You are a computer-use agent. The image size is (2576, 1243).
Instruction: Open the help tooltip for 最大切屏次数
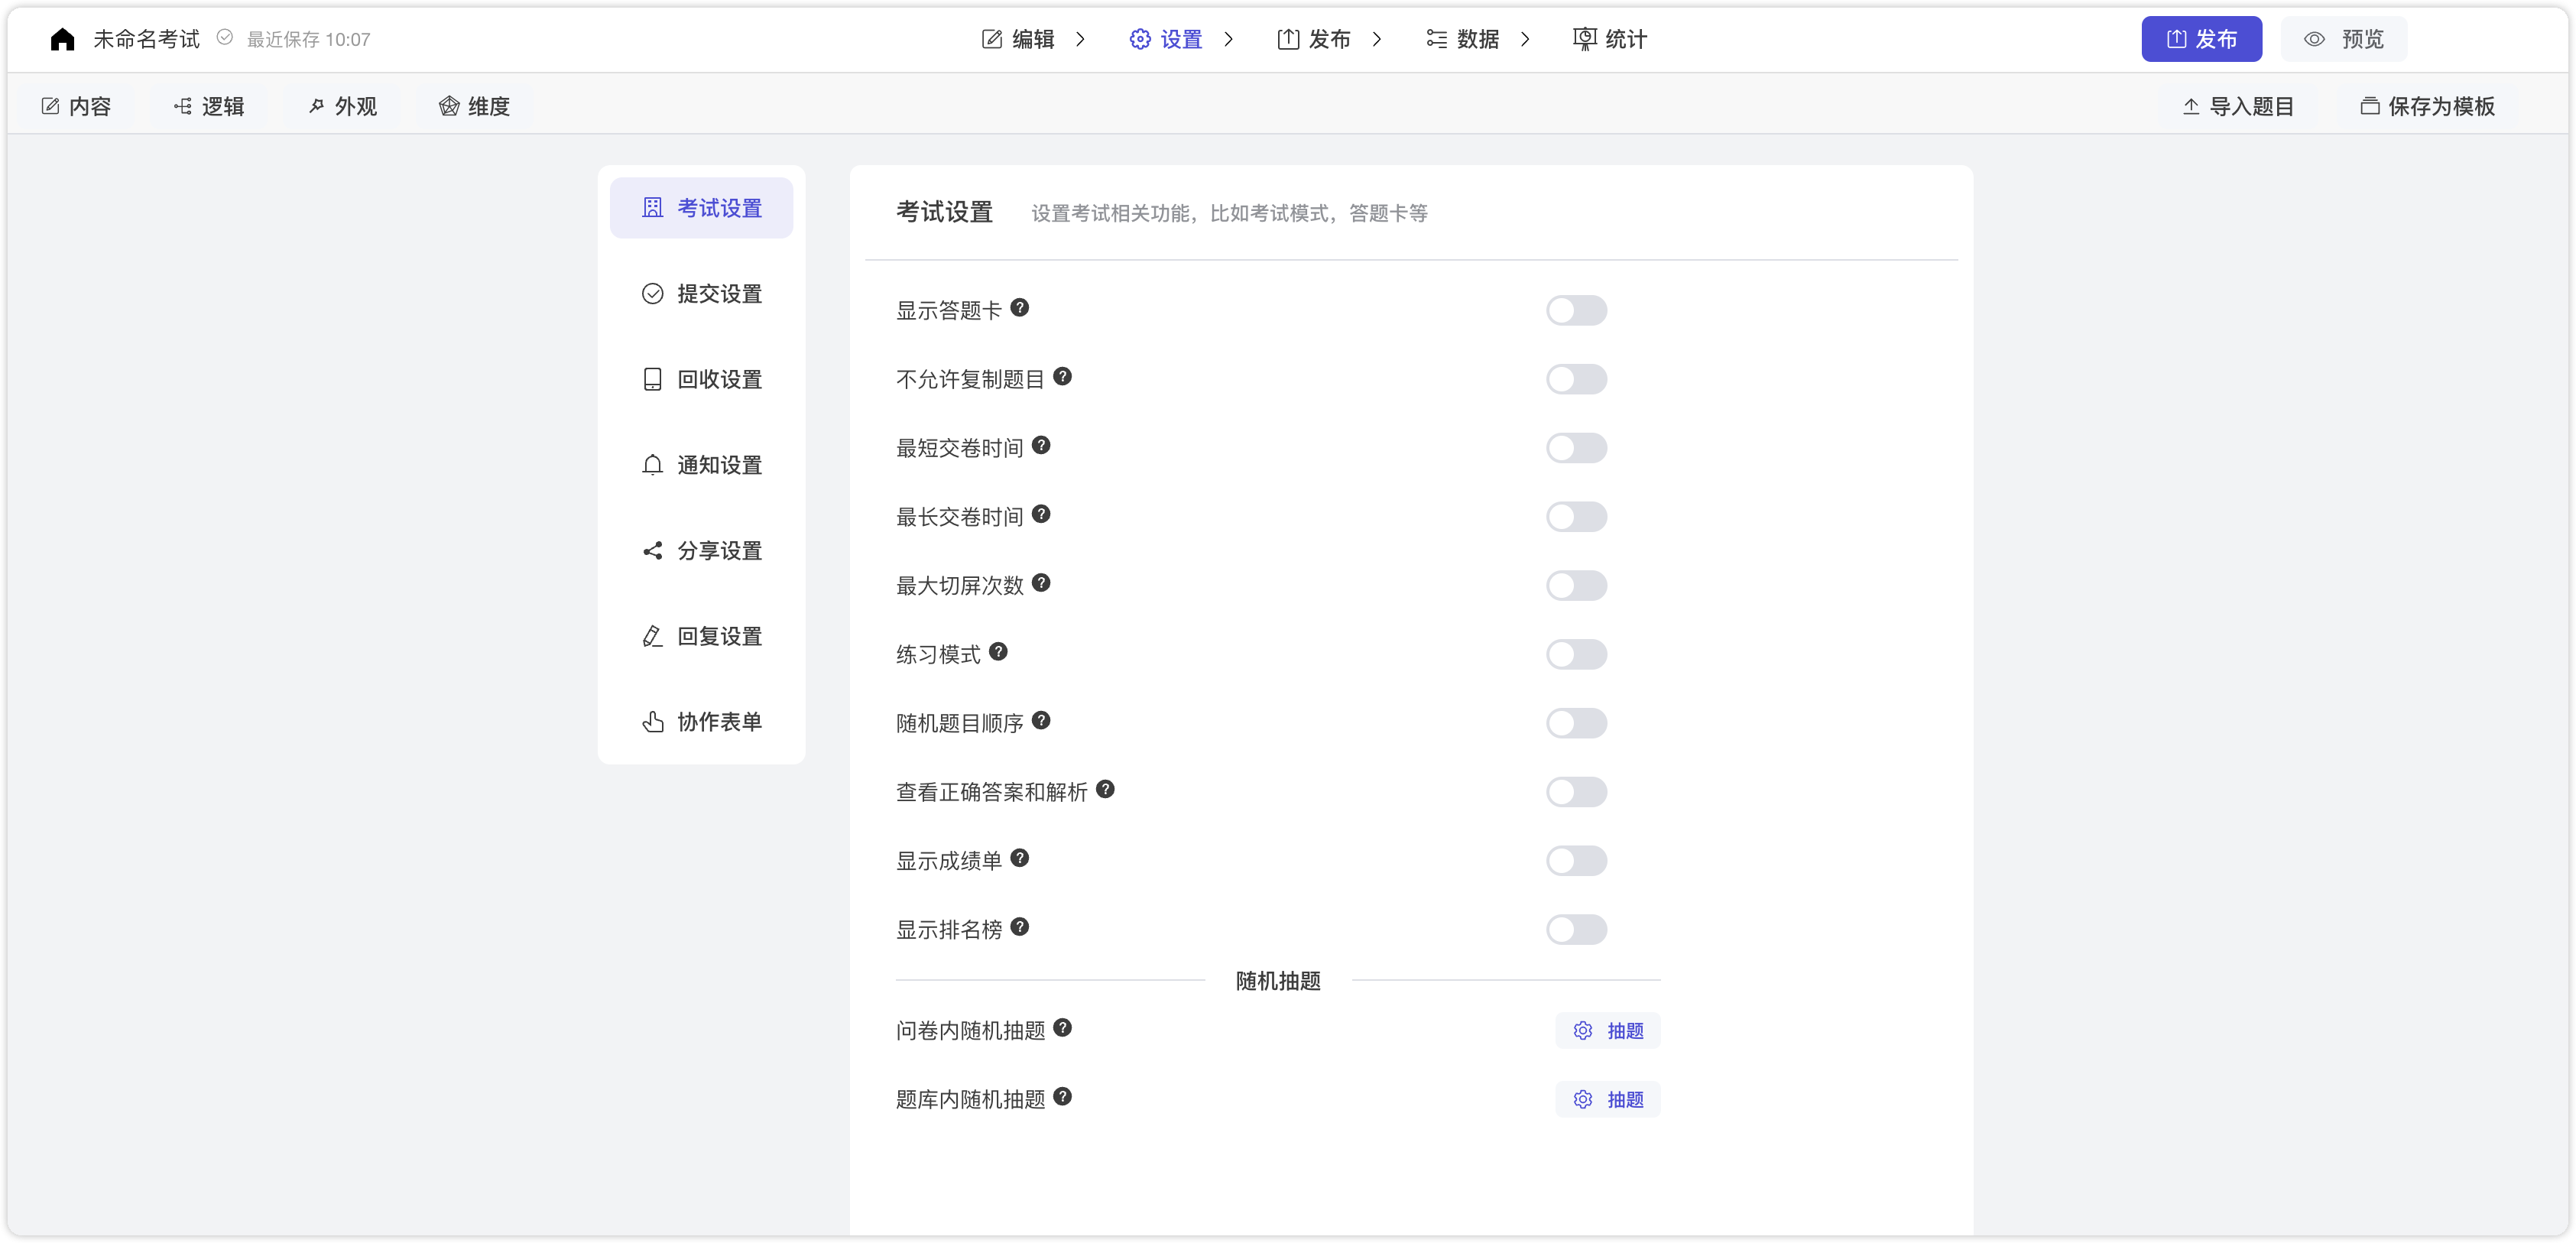coord(1041,583)
